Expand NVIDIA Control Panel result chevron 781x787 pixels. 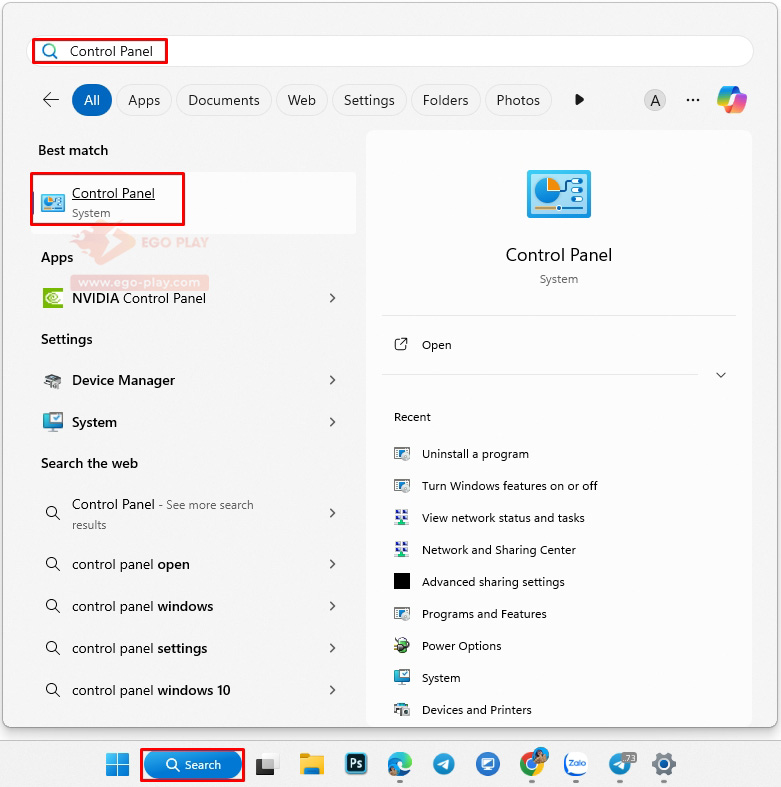coord(332,298)
